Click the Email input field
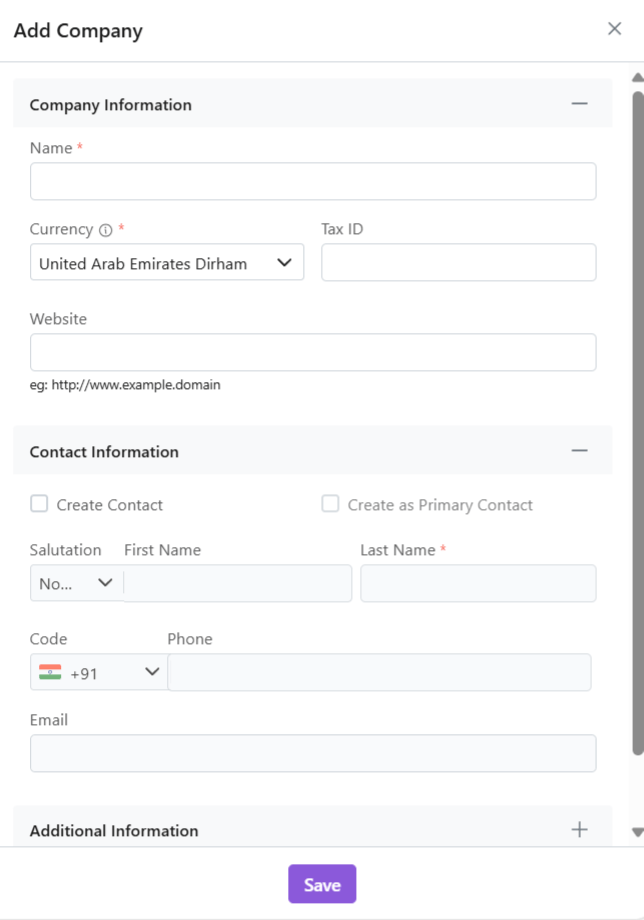The height and width of the screenshot is (920, 644). [313, 753]
